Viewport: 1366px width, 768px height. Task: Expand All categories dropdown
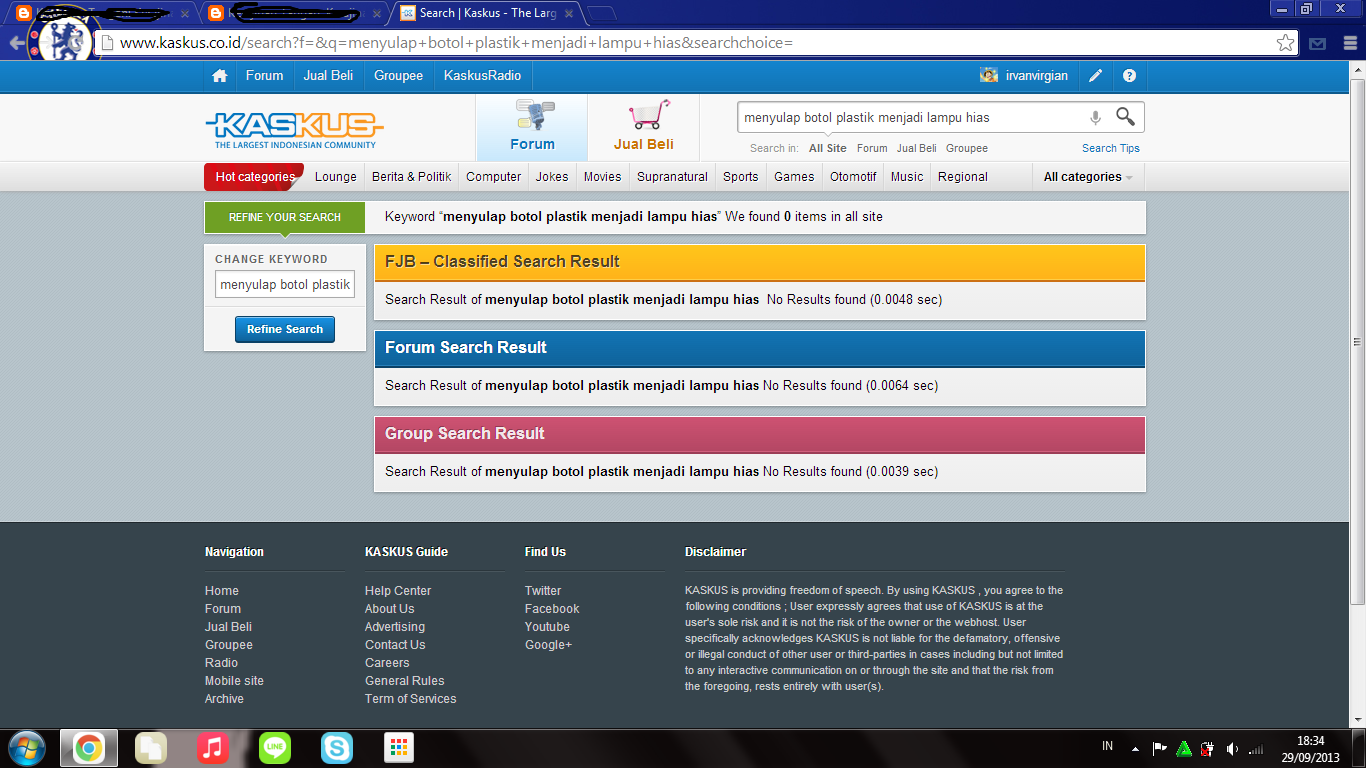[1088, 177]
